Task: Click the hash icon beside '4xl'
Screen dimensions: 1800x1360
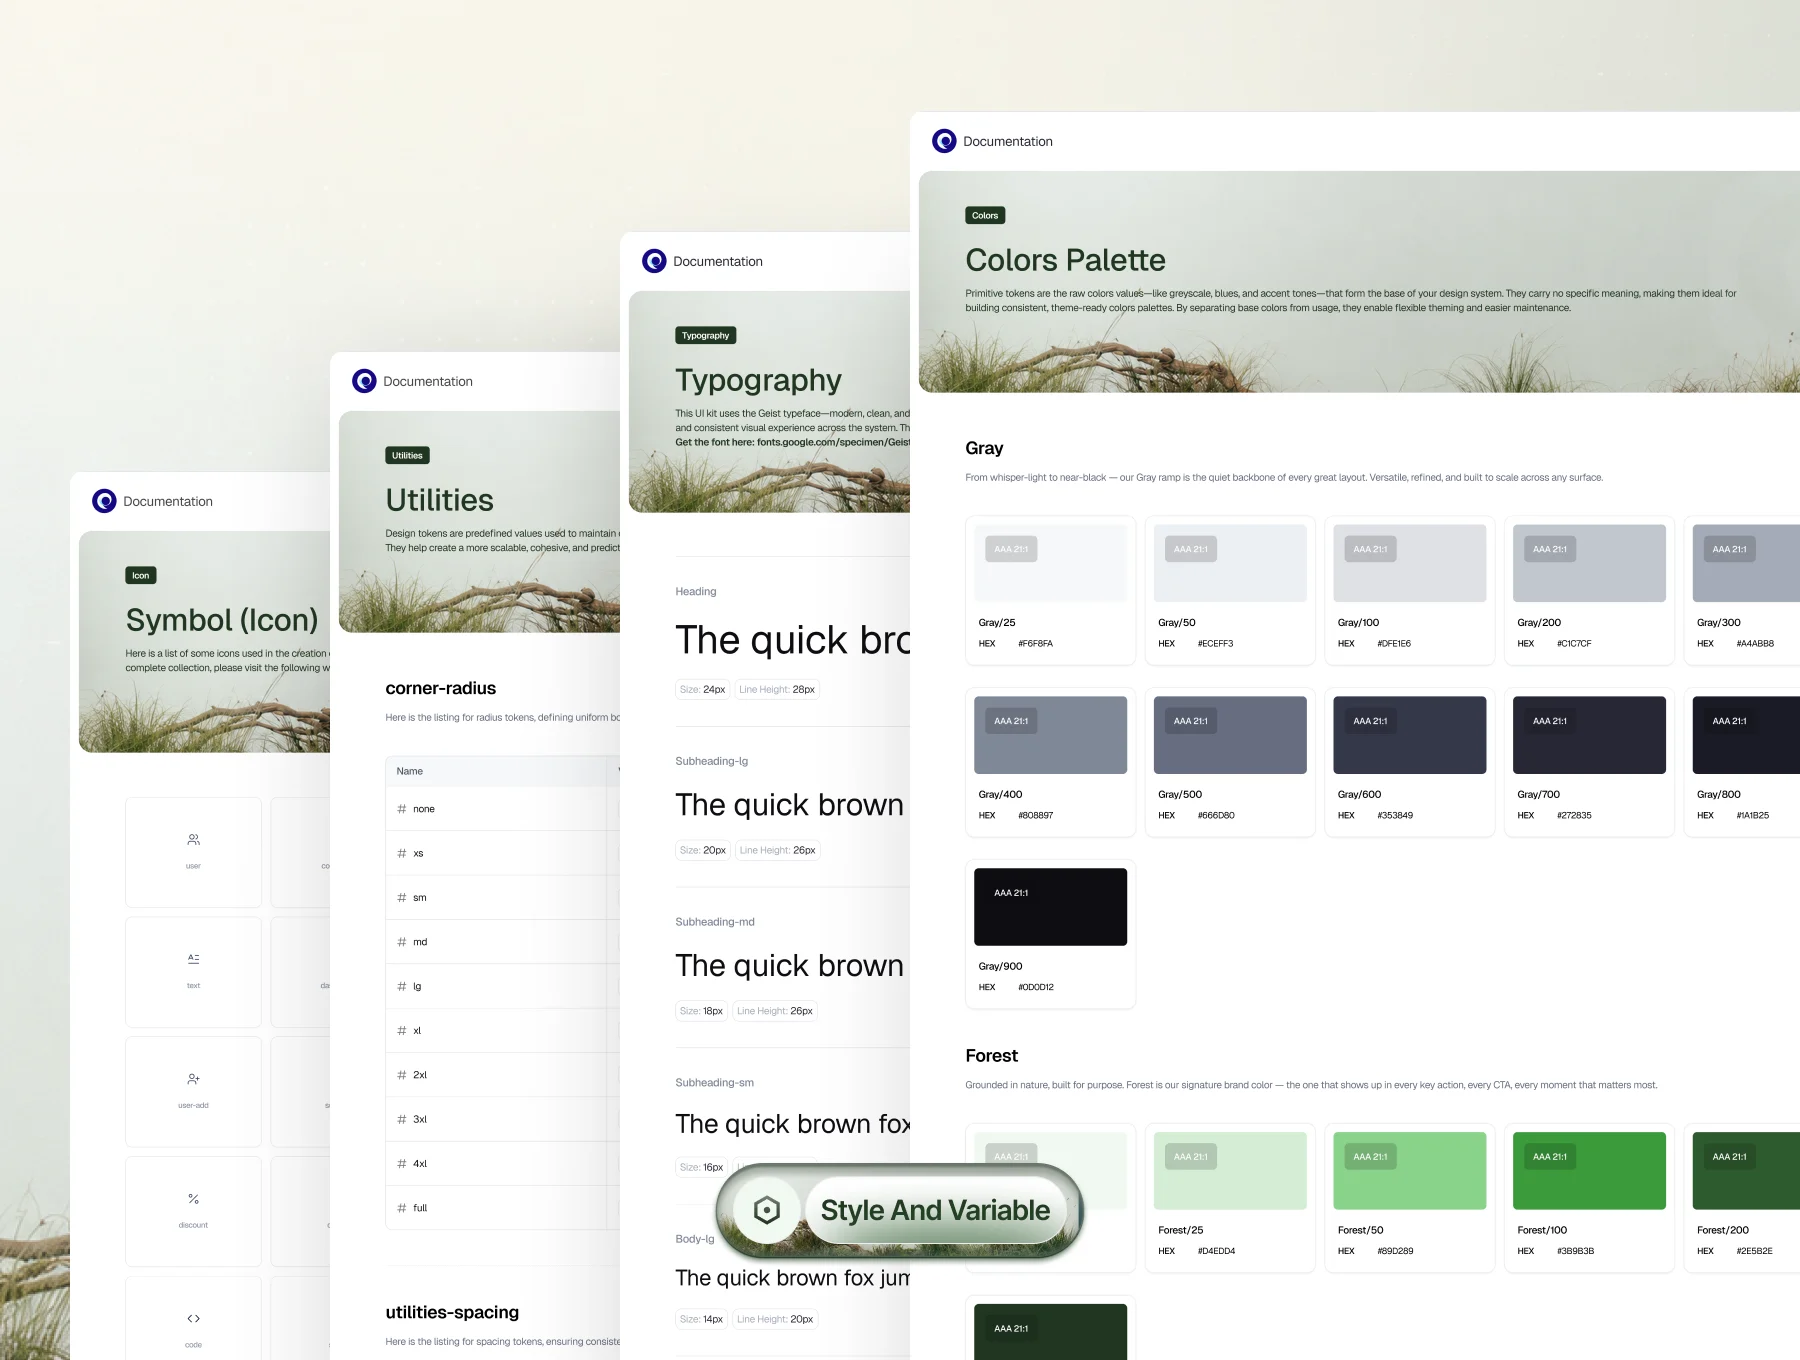Action: [x=402, y=1164]
